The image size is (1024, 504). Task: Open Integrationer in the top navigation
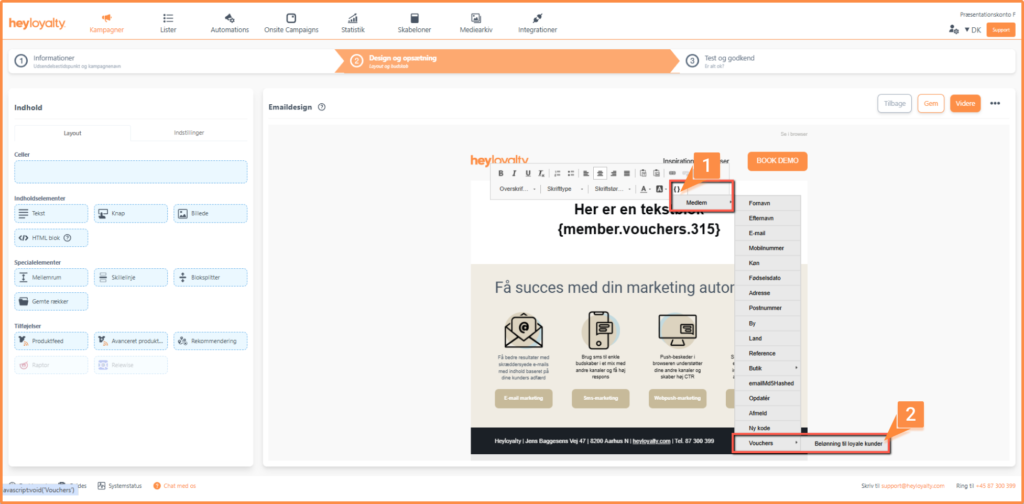click(x=537, y=23)
